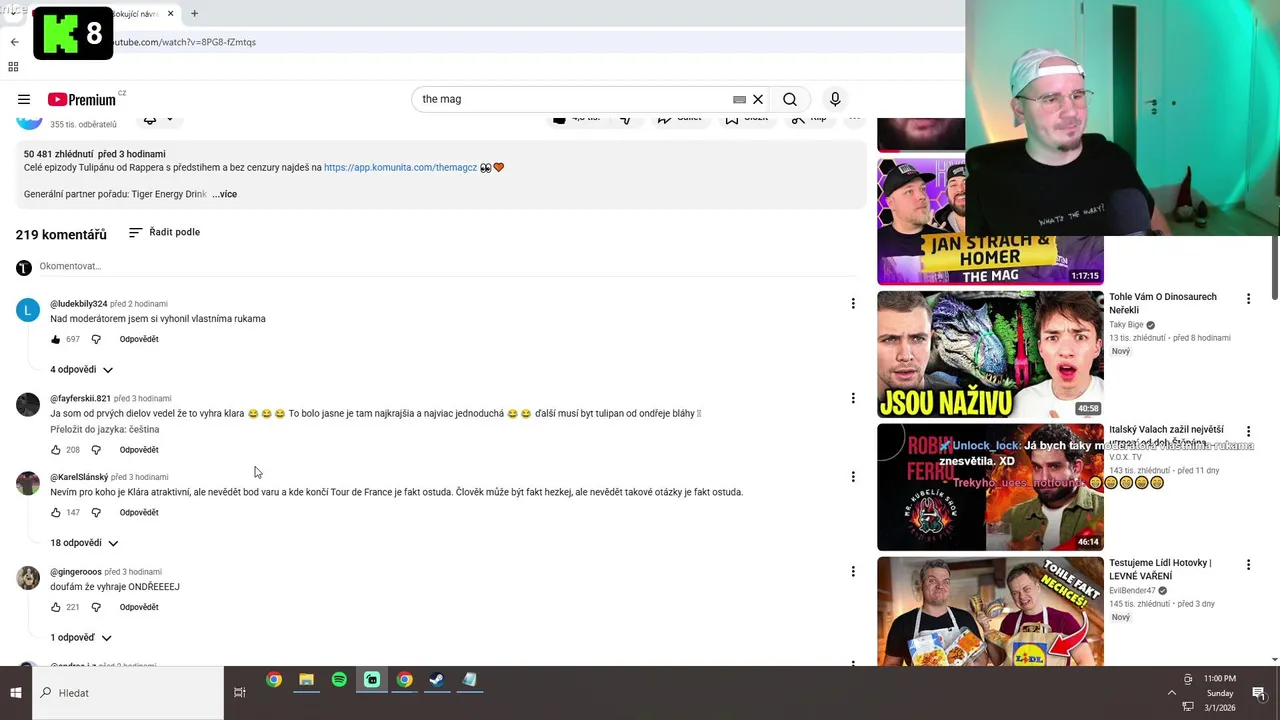1280x720 pixels.
Task: Open menu for 'Italský Valach' video
Action: (1248, 432)
